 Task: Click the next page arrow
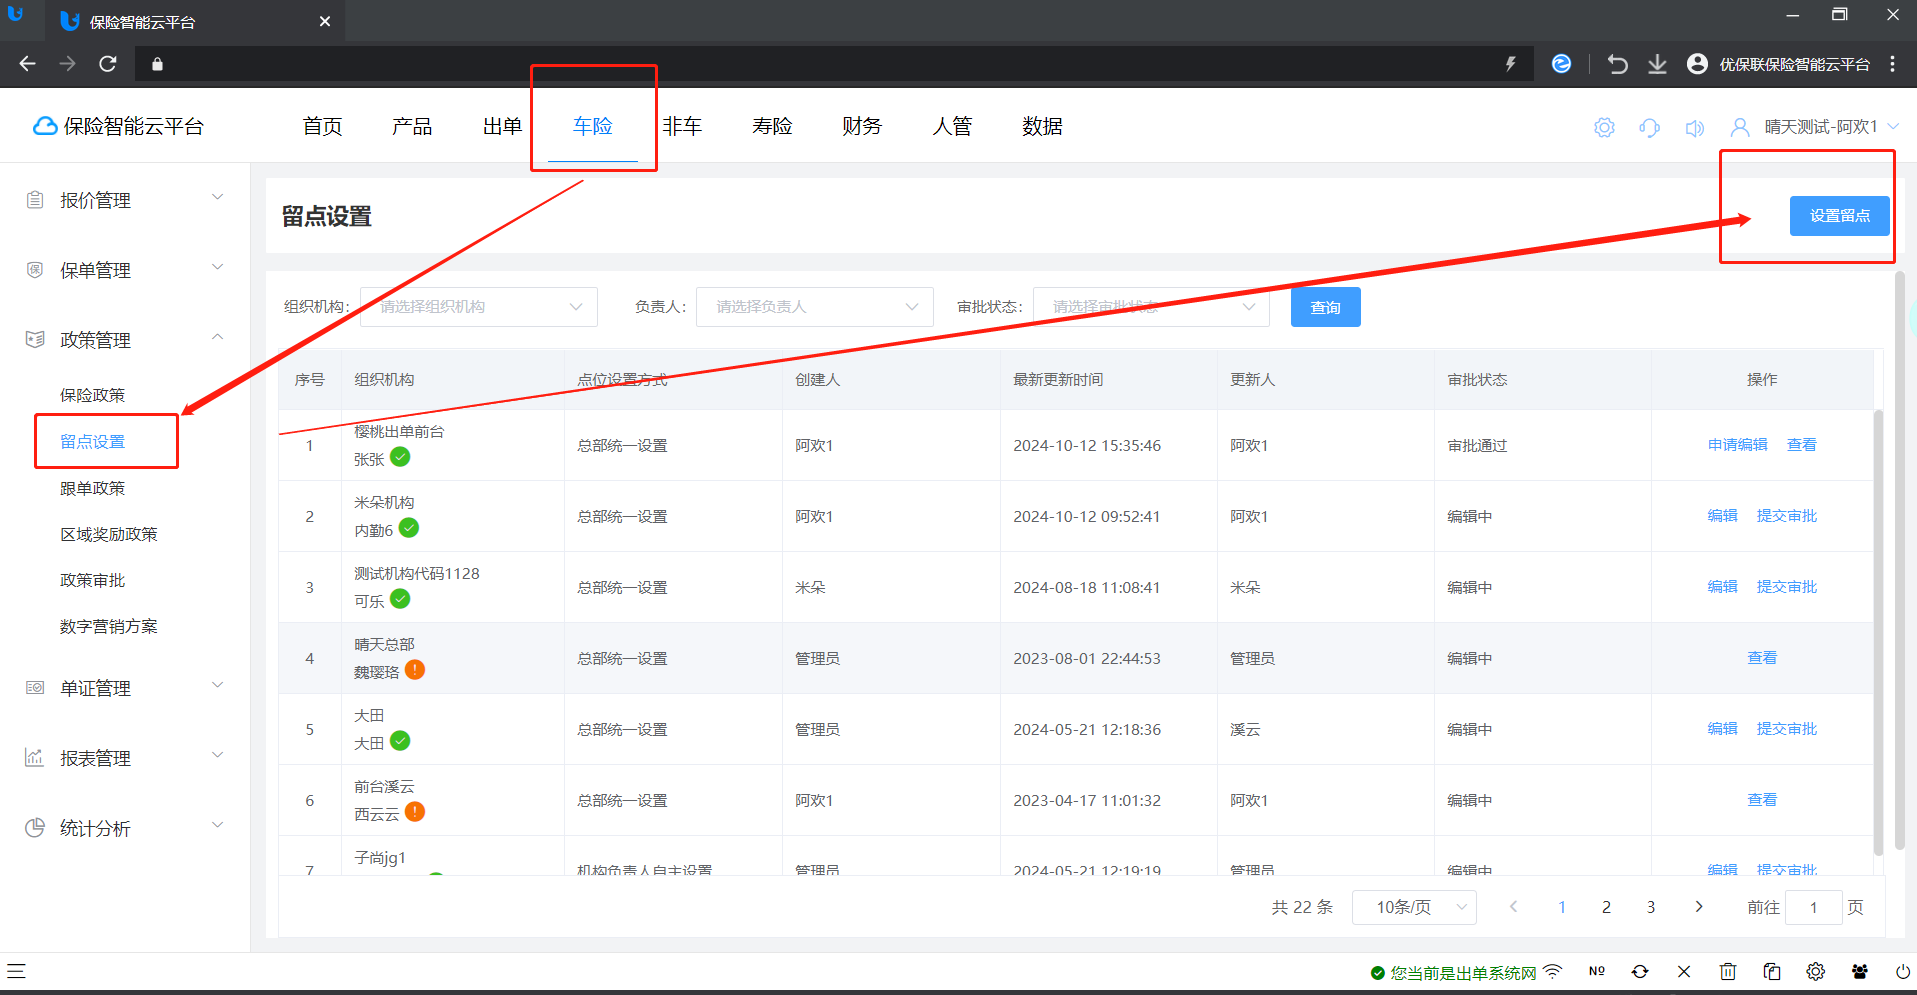tap(1698, 907)
